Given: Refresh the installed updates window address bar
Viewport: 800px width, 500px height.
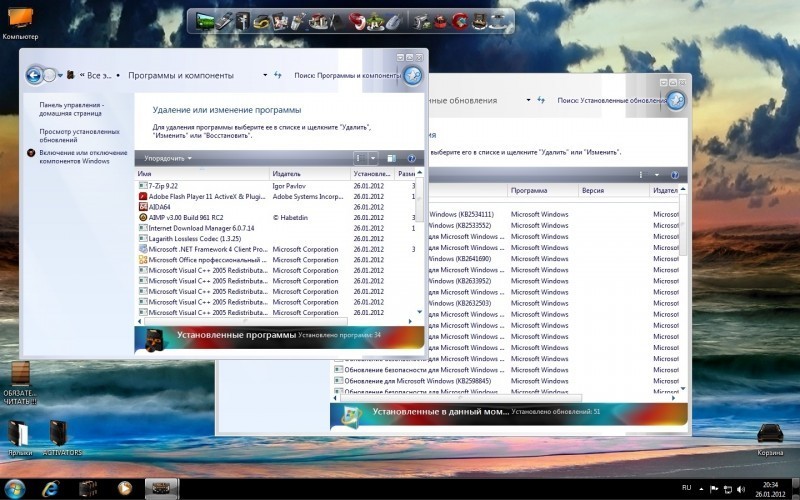Looking at the screenshot, I should 541,100.
